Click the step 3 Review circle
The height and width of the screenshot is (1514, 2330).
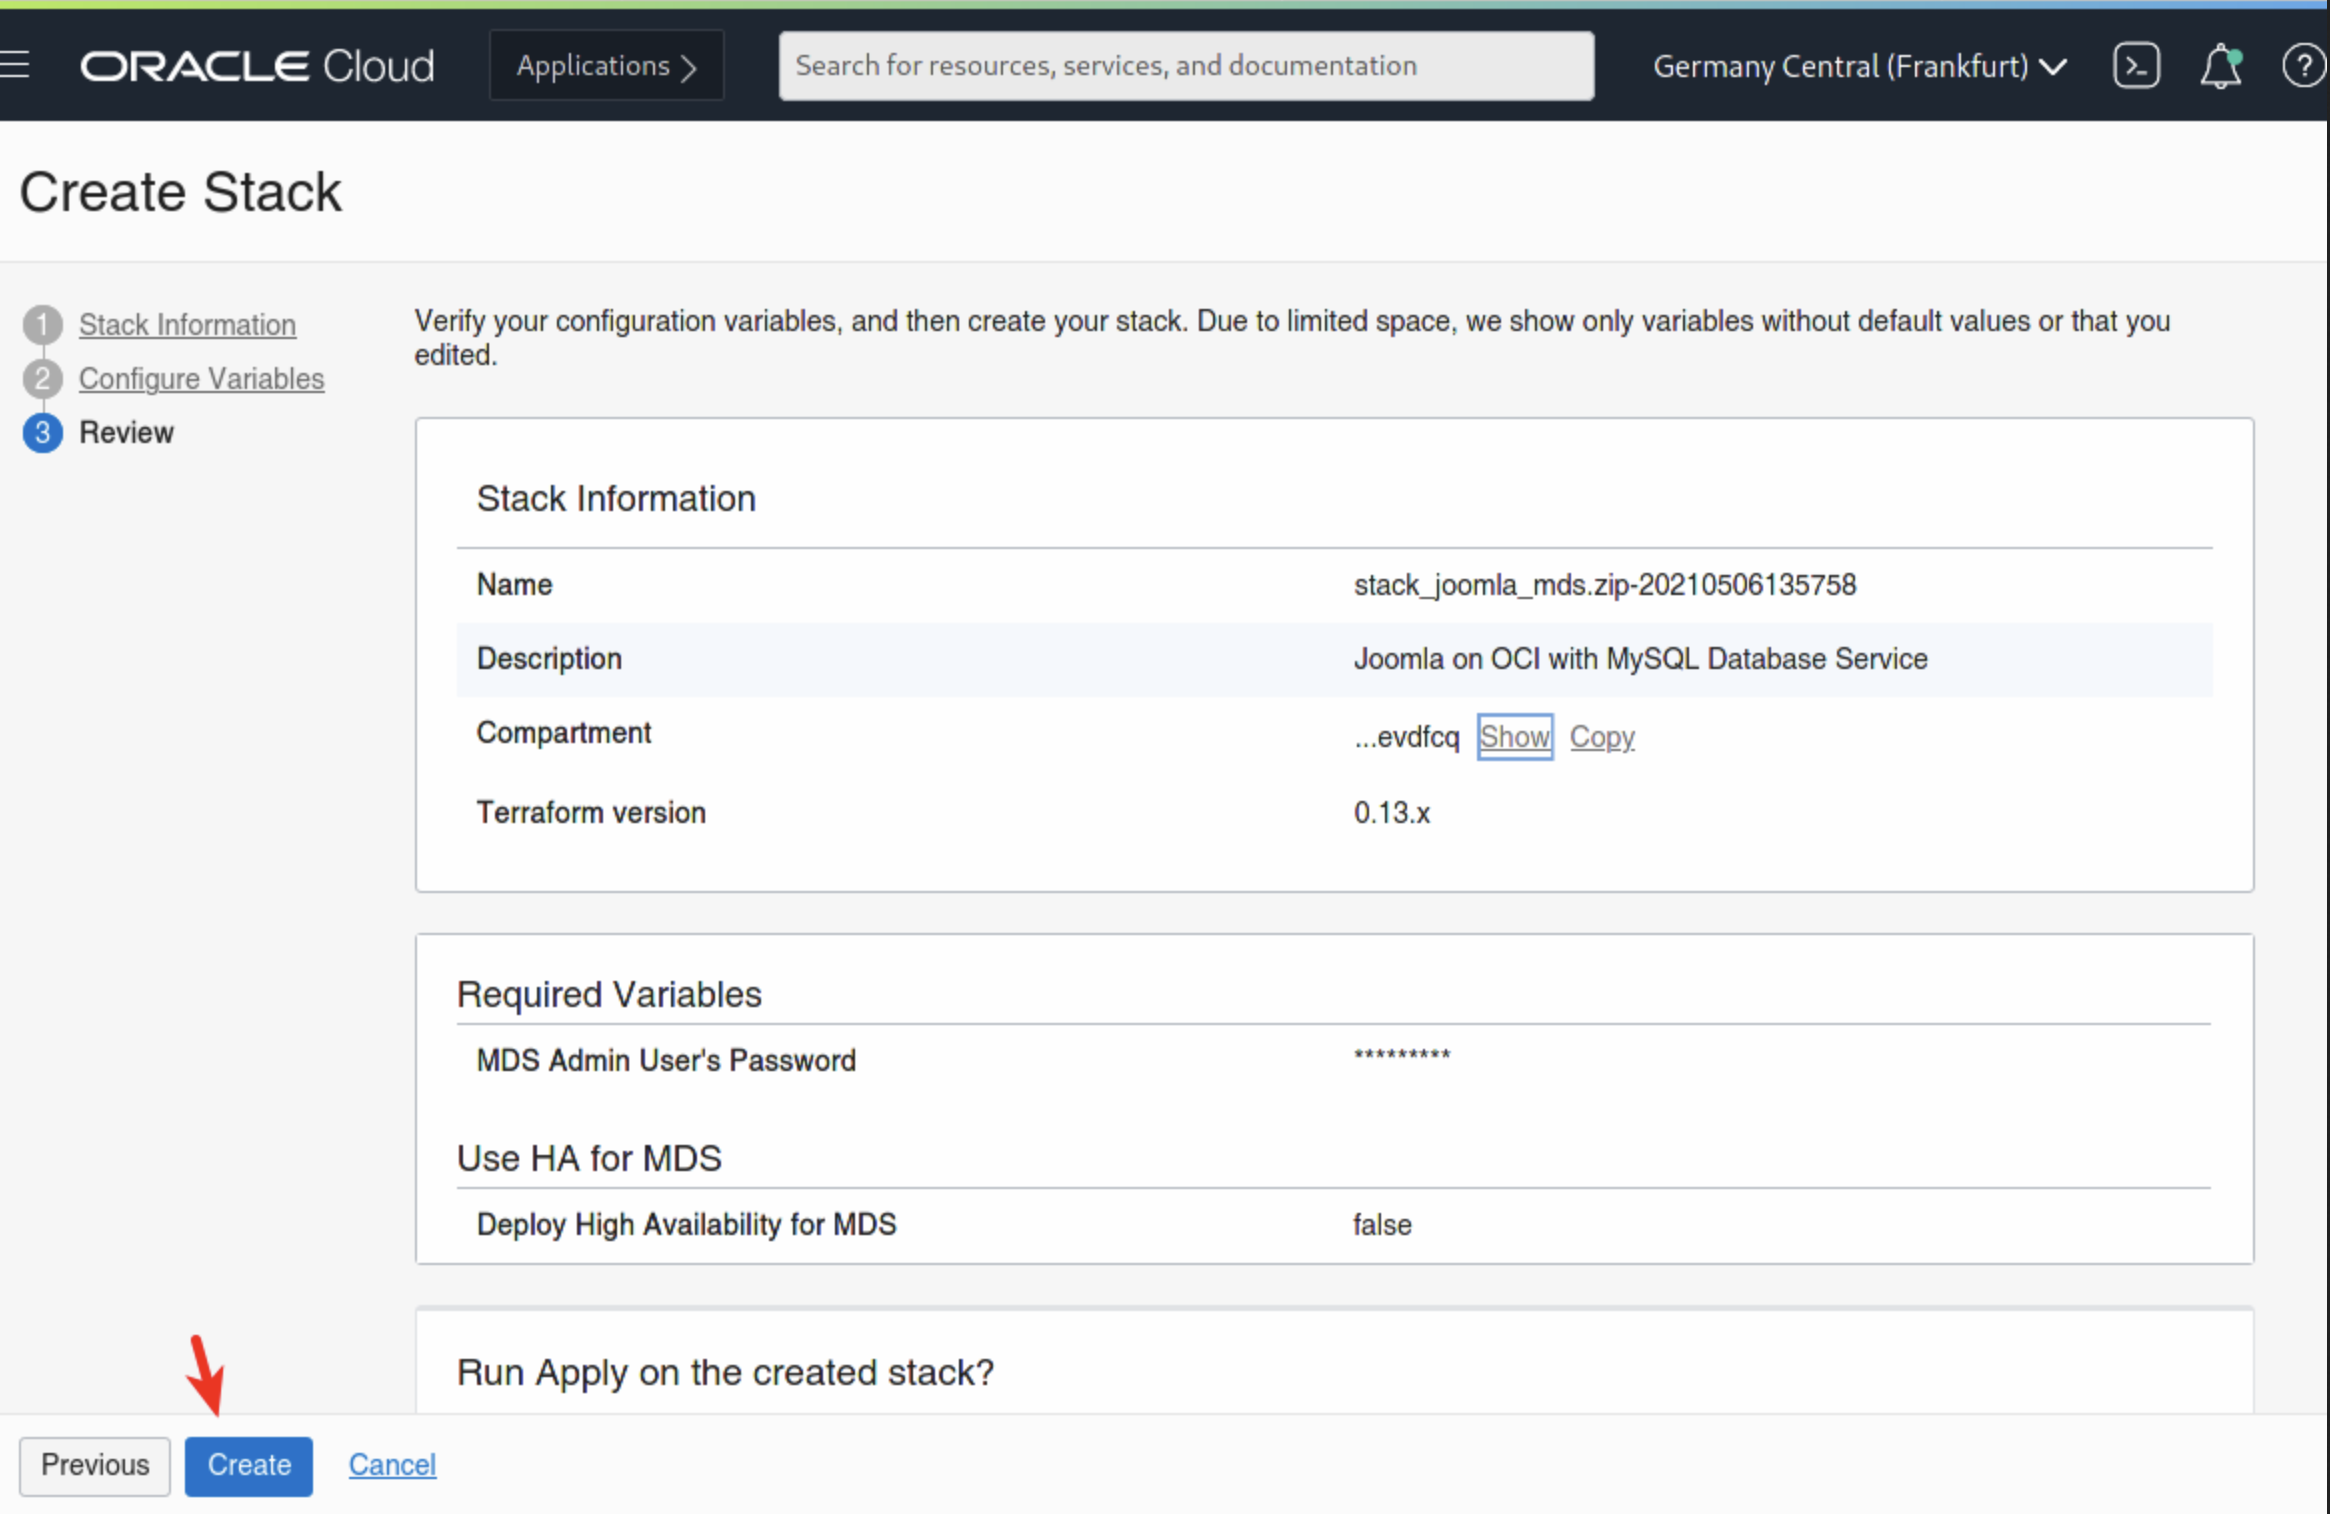tap(42, 433)
